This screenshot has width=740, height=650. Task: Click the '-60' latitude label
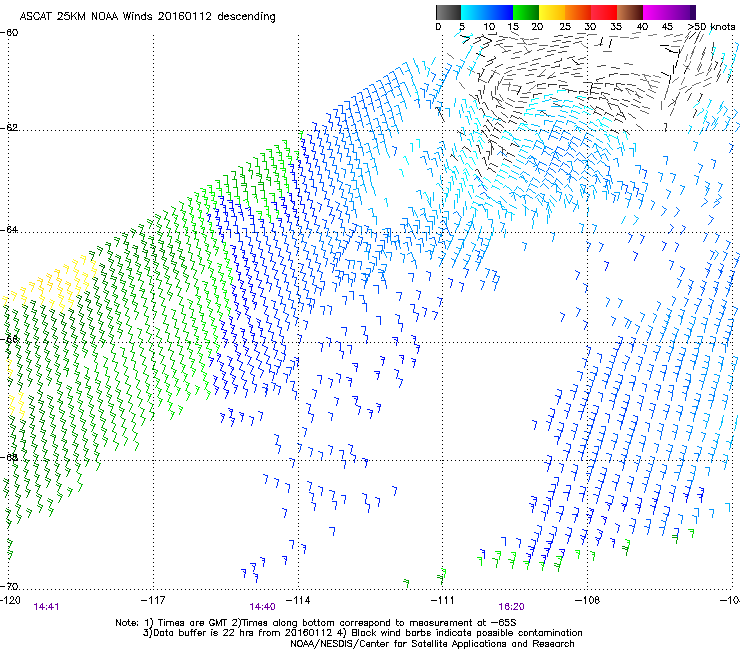(x=10, y=33)
